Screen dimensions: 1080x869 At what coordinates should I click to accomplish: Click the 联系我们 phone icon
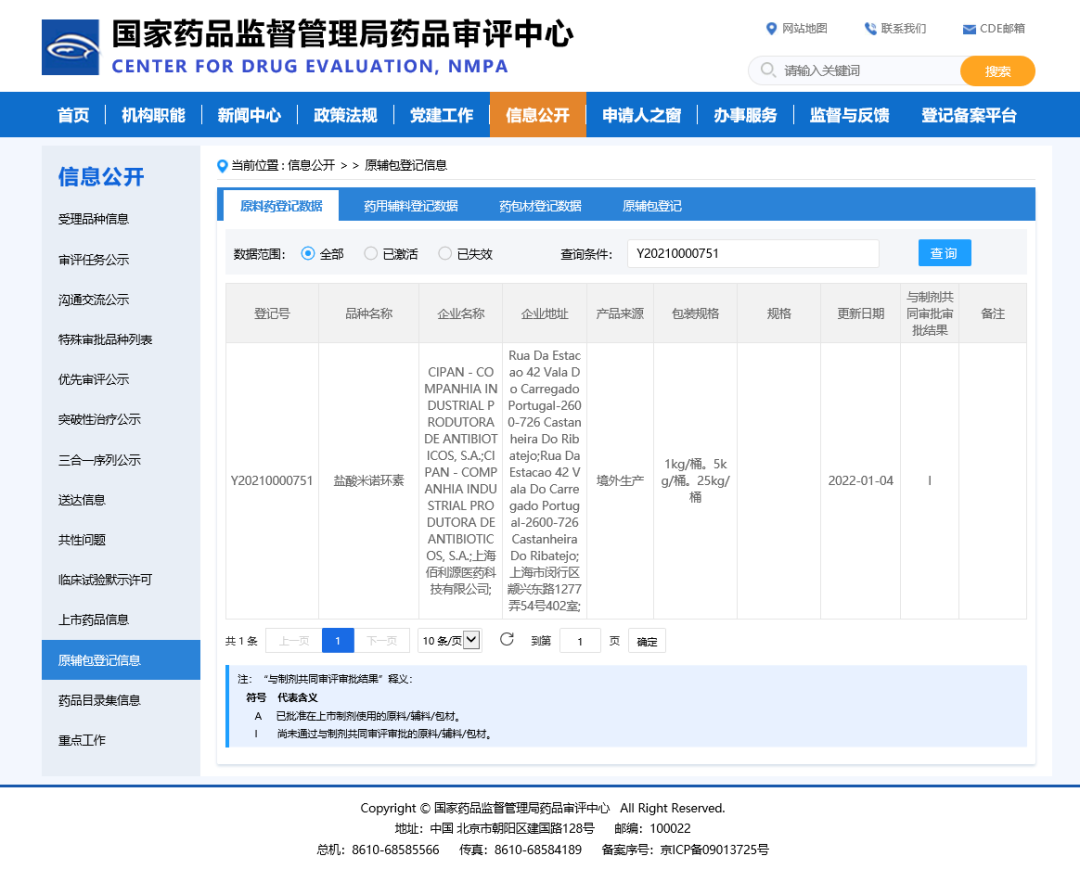[870, 29]
